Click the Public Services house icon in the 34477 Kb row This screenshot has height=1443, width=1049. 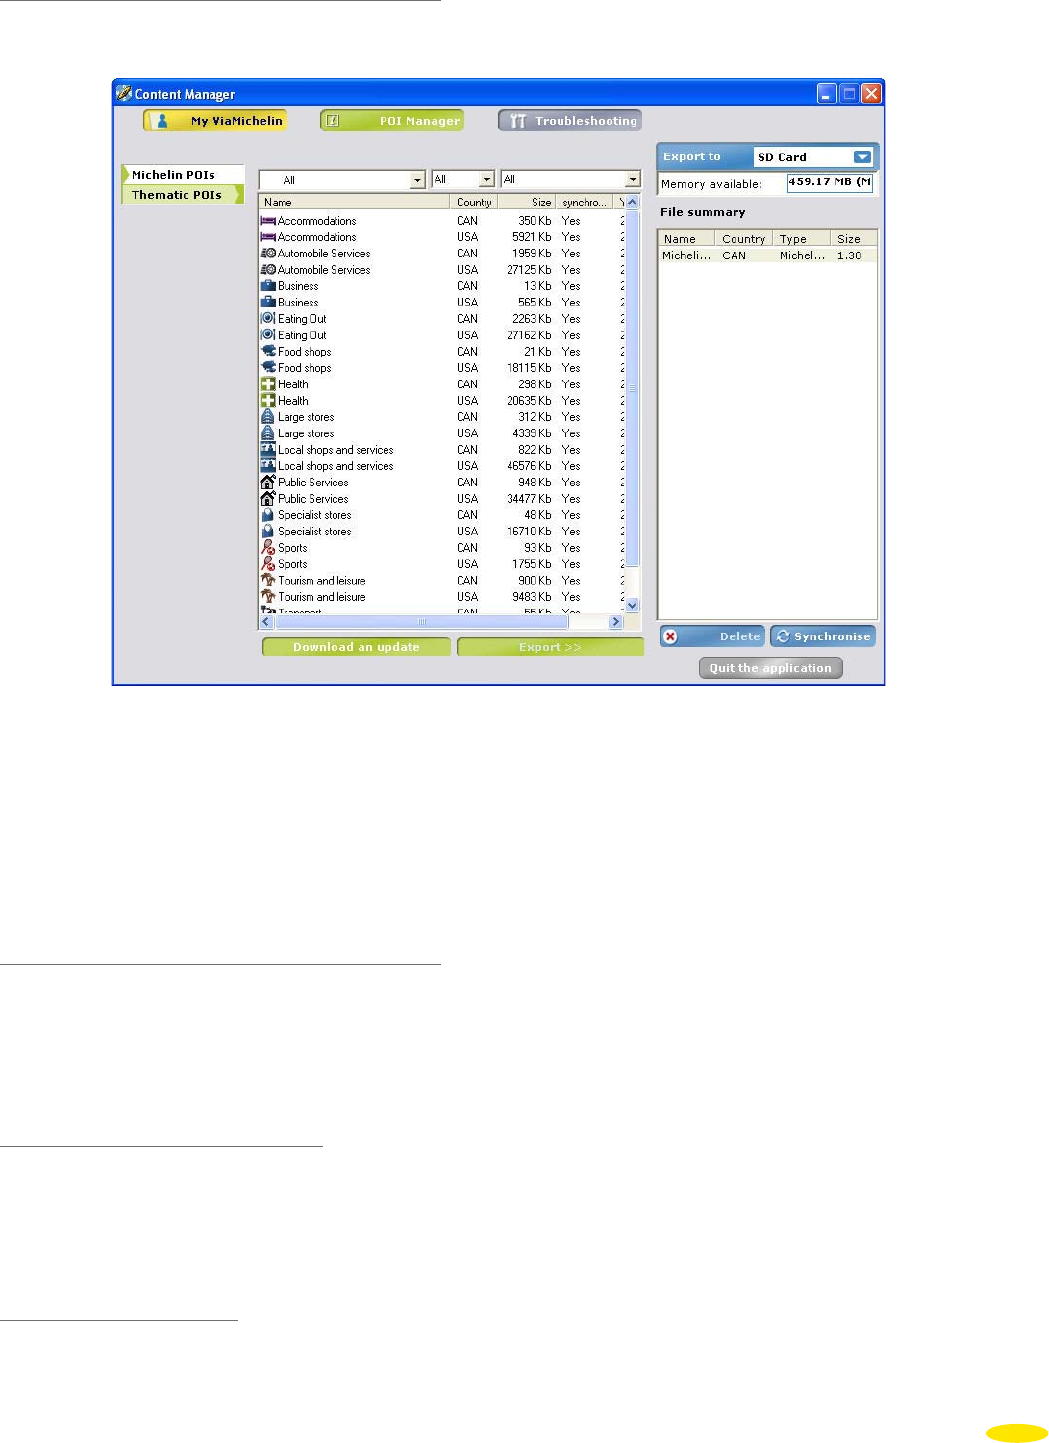pos(268,499)
